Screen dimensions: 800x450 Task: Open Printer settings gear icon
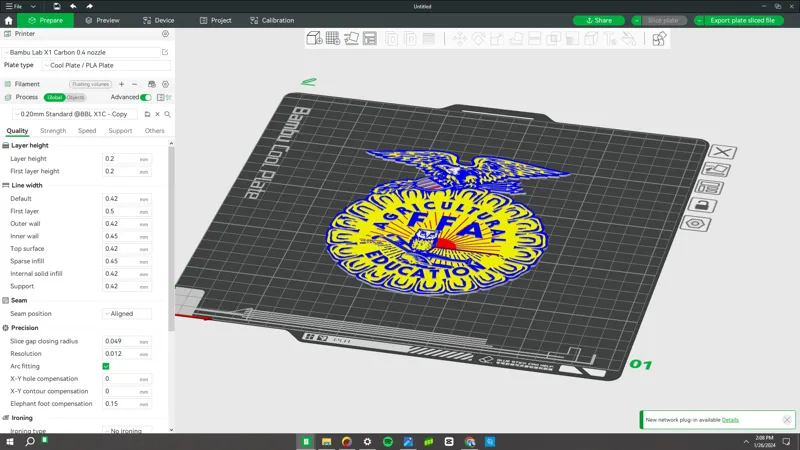(165, 34)
